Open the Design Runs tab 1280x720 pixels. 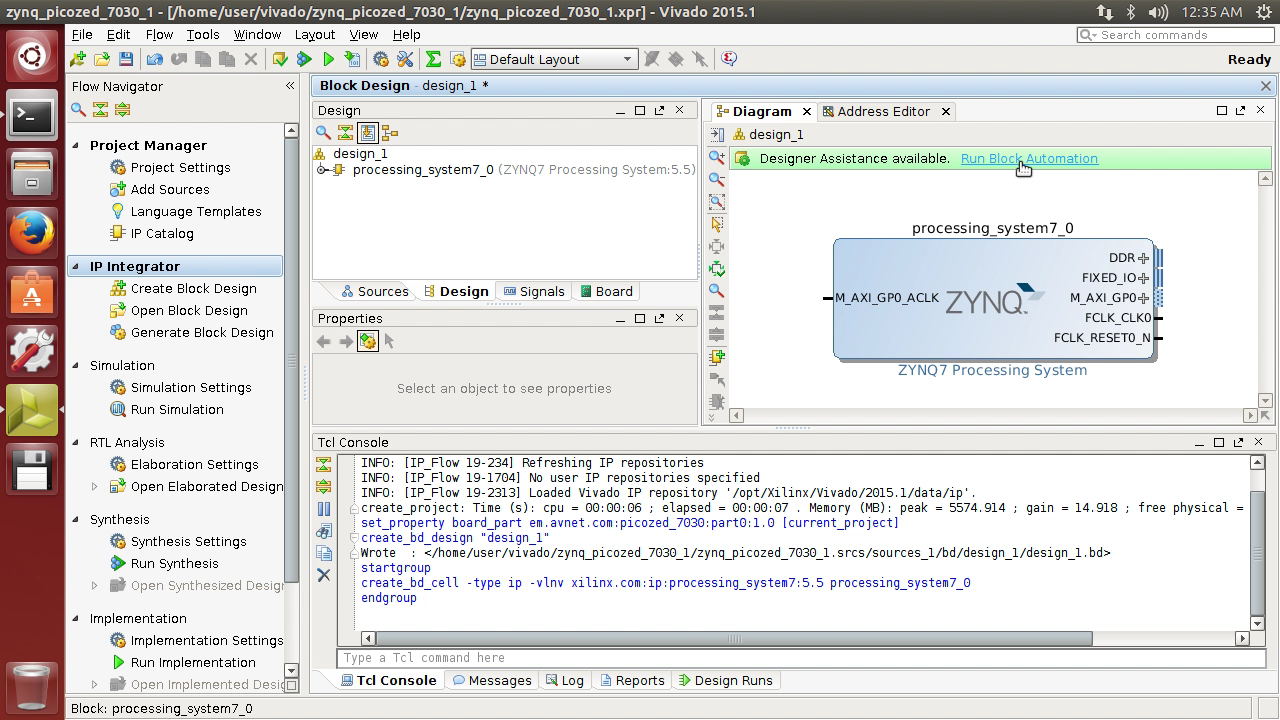[x=725, y=680]
